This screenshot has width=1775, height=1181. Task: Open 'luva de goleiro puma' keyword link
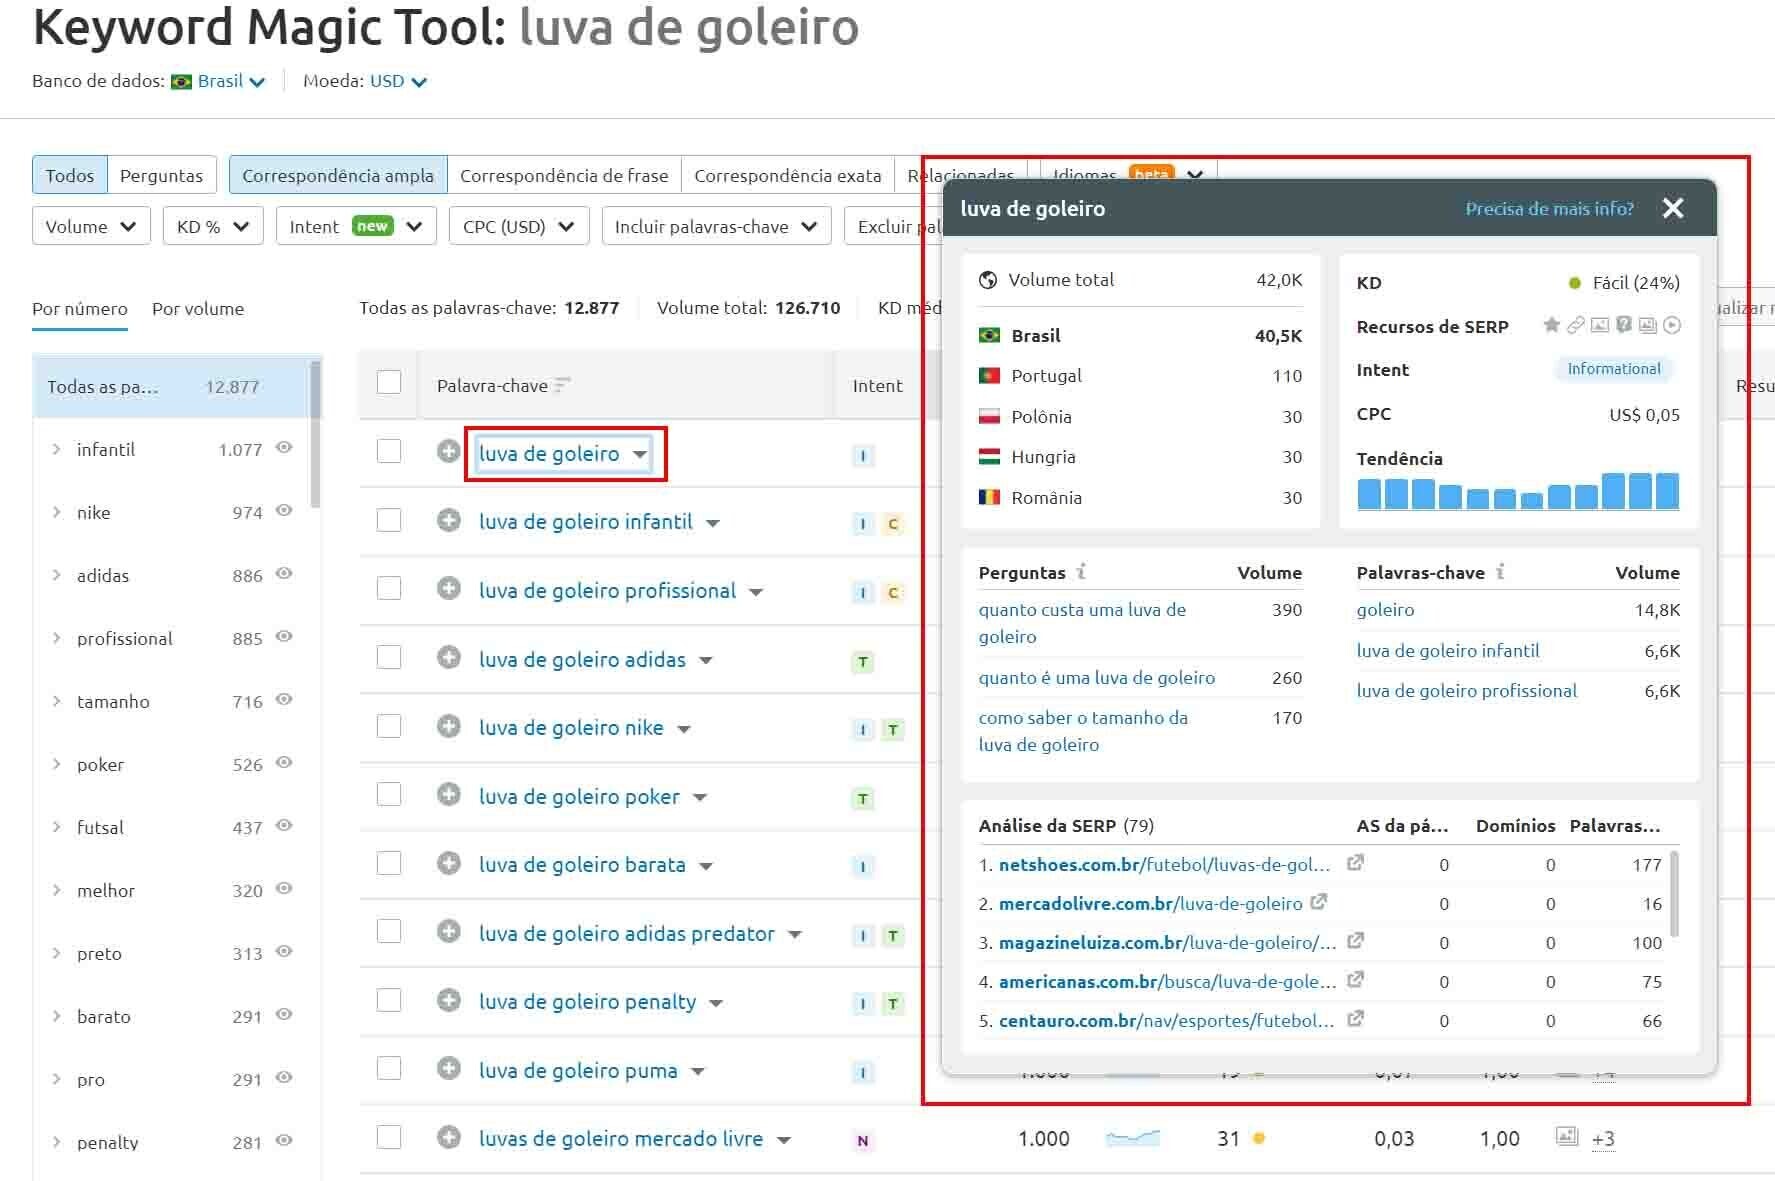click(x=578, y=1070)
